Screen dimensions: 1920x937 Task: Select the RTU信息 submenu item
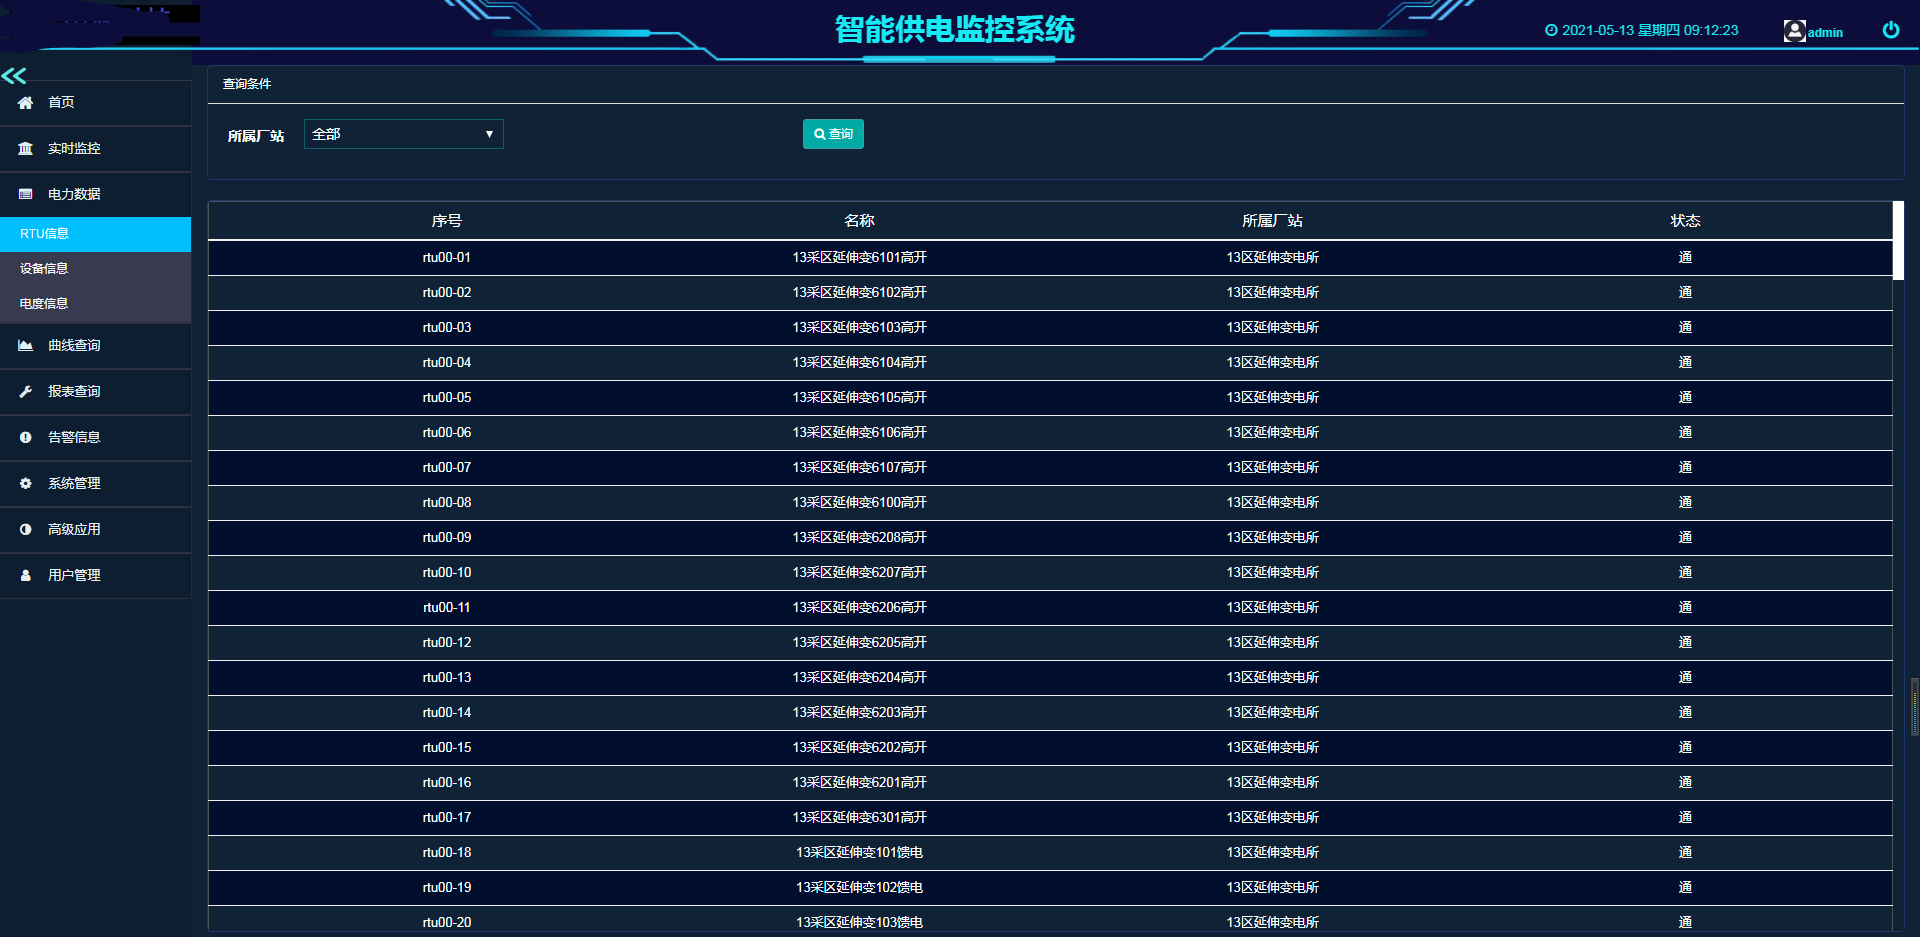(45, 234)
